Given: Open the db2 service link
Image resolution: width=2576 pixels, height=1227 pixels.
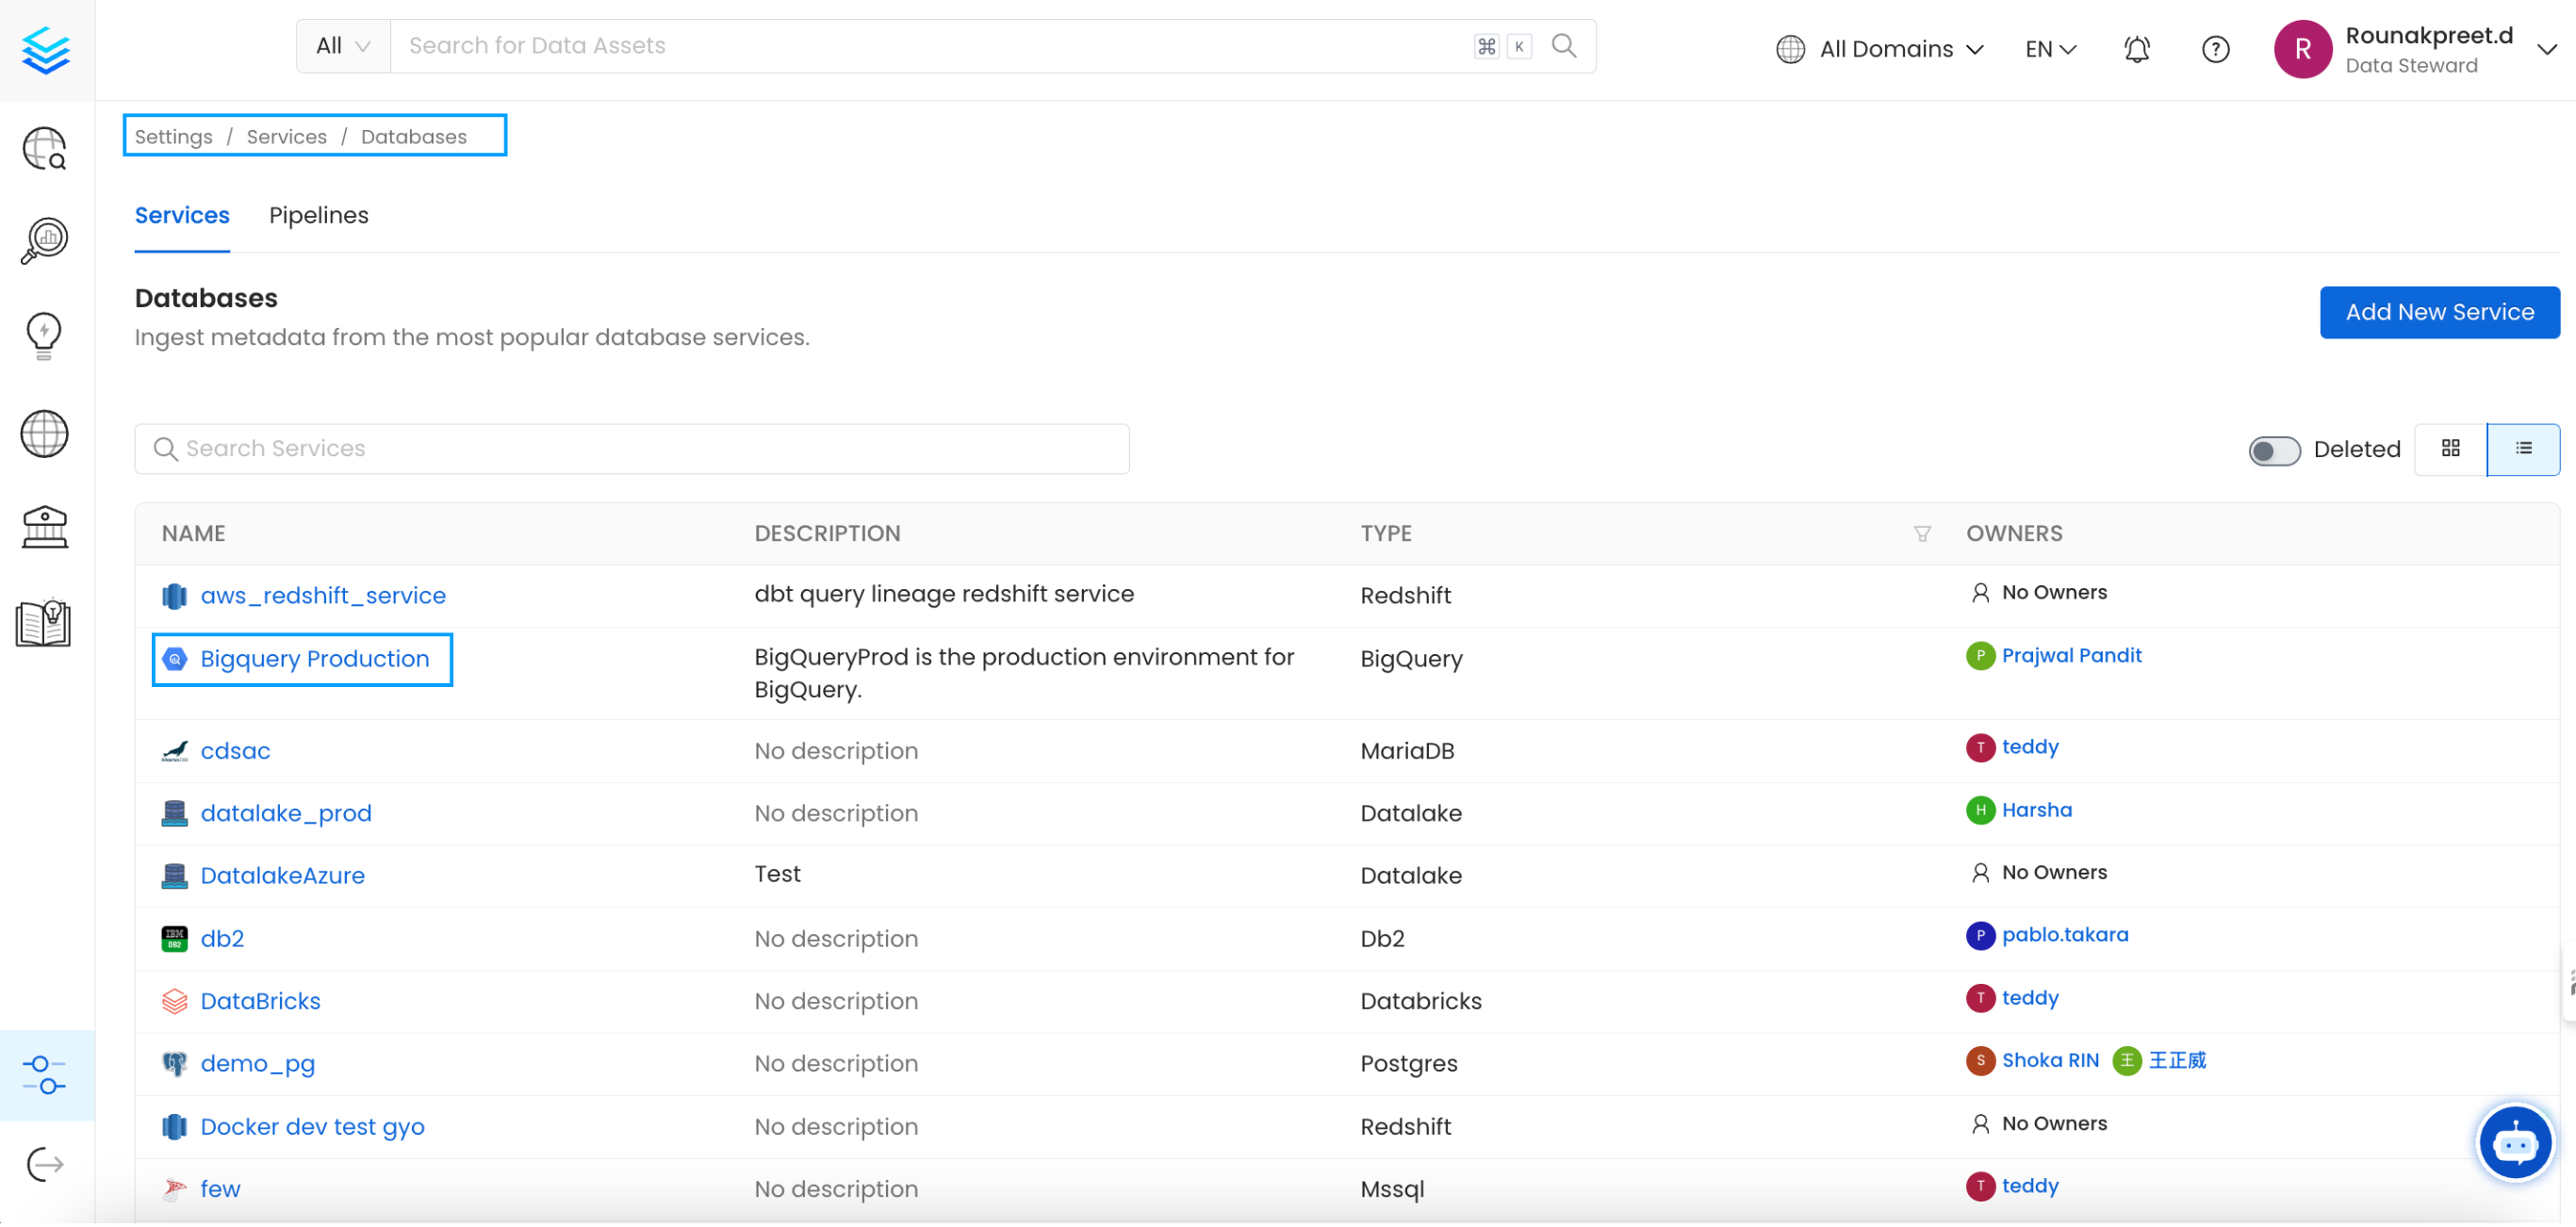Looking at the screenshot, I should click(x=222, y=940).
